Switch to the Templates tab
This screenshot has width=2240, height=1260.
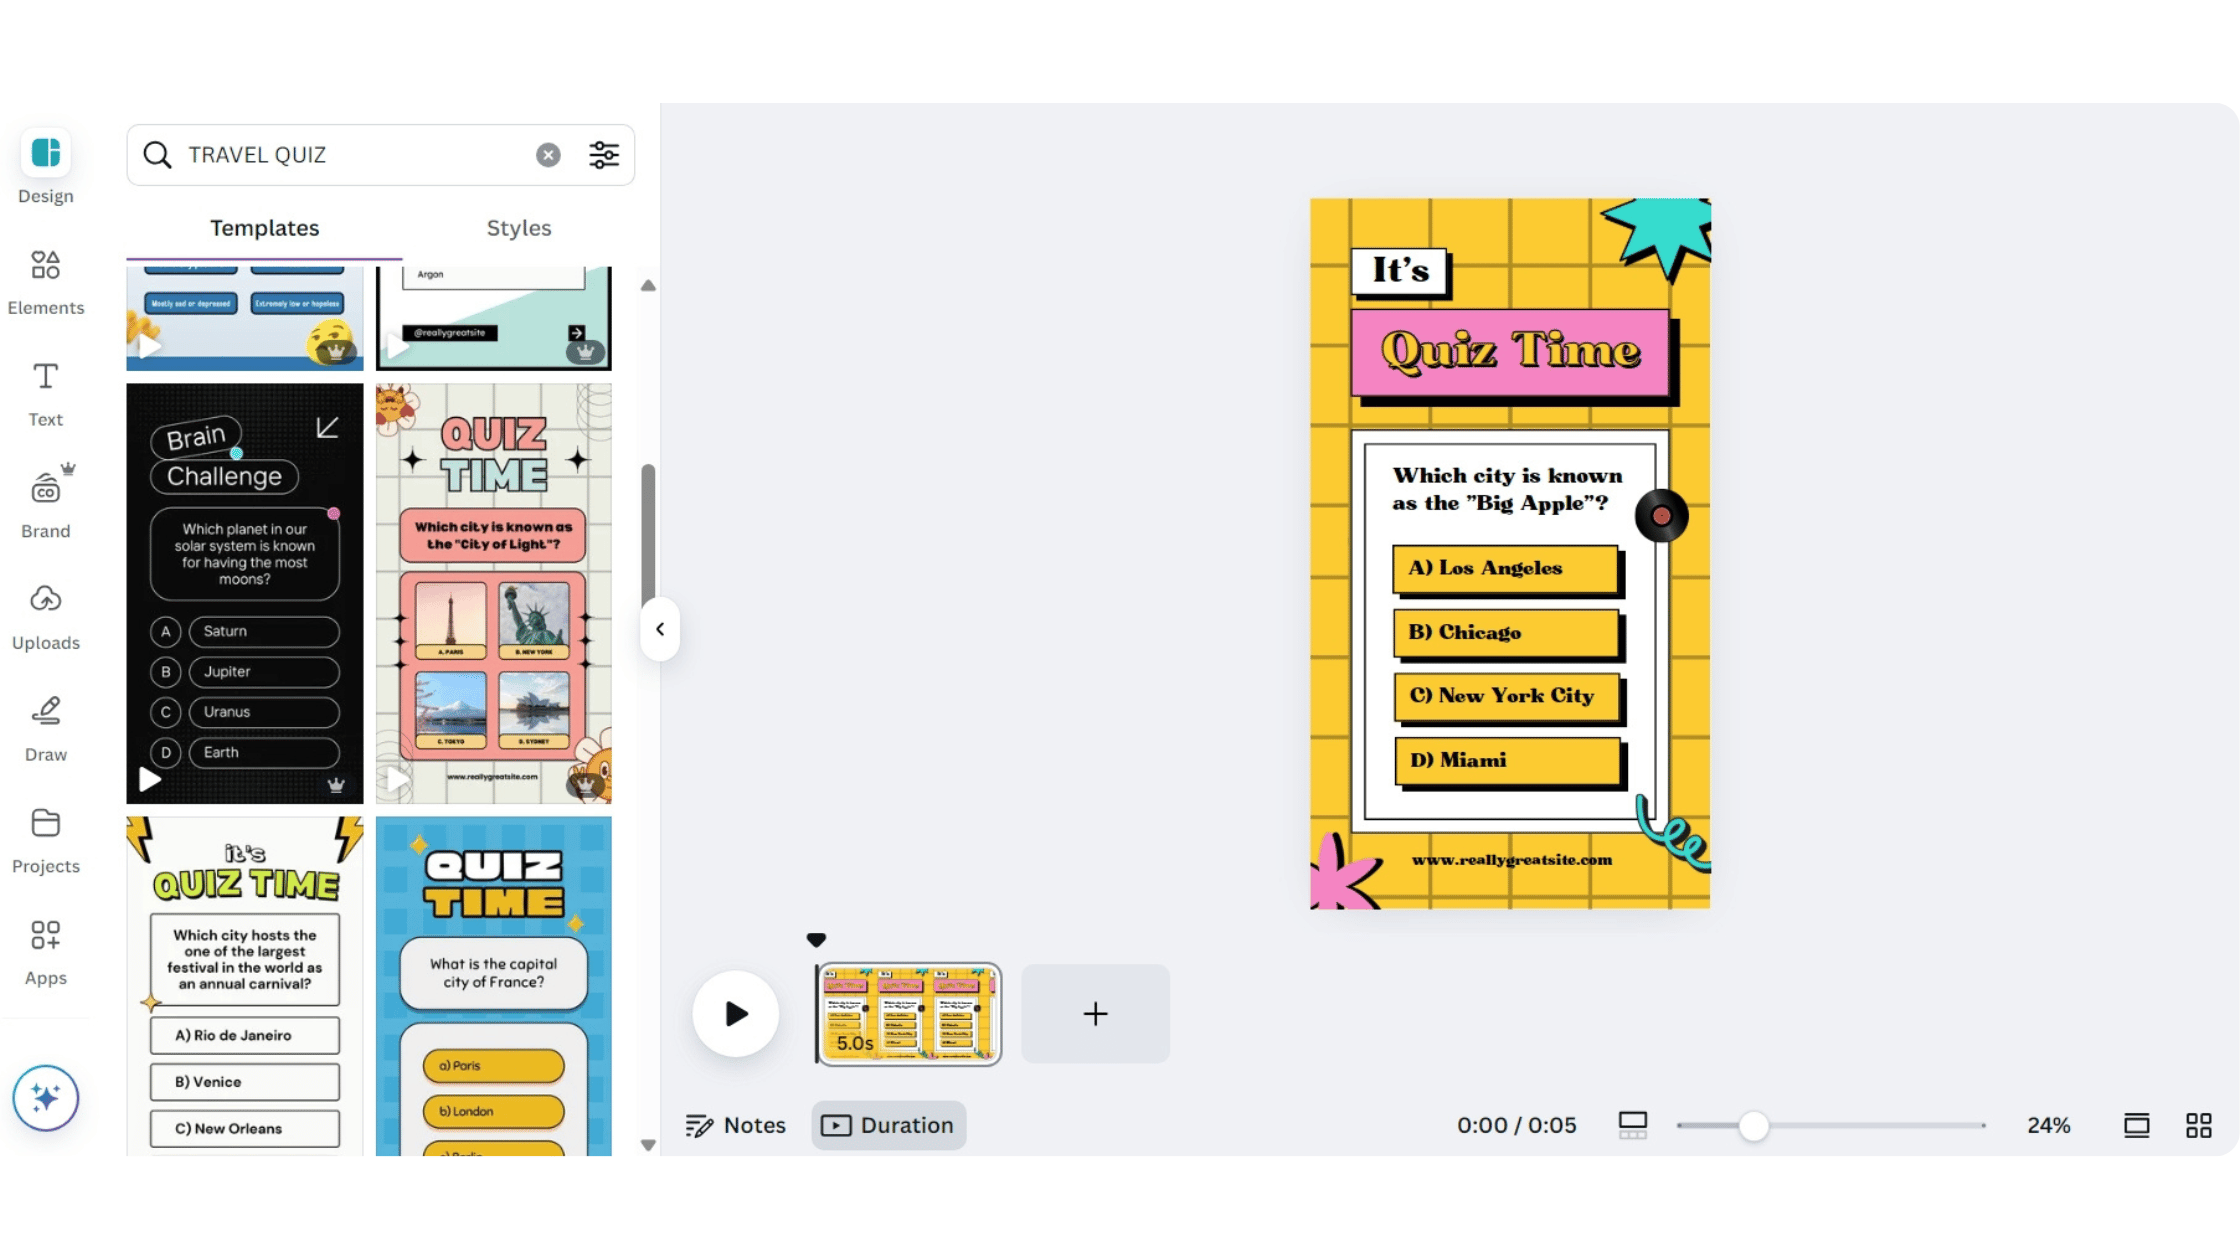265,228
